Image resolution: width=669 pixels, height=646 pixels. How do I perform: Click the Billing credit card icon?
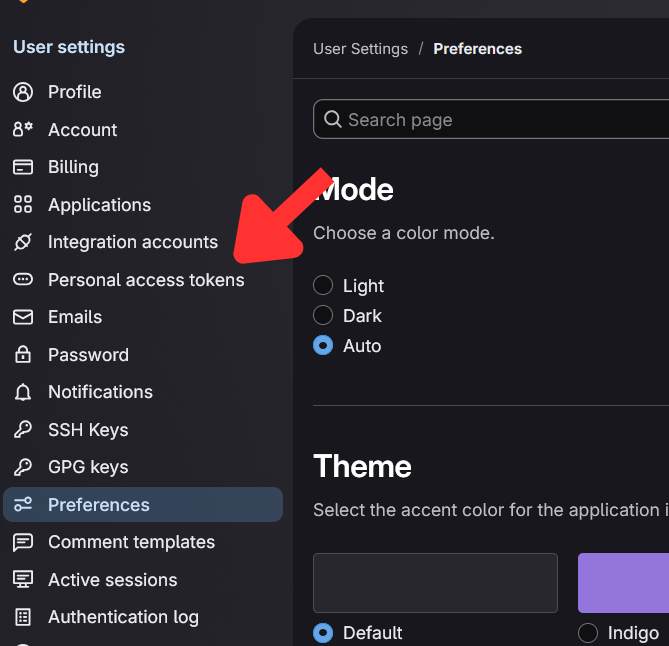tap(23, 167)
